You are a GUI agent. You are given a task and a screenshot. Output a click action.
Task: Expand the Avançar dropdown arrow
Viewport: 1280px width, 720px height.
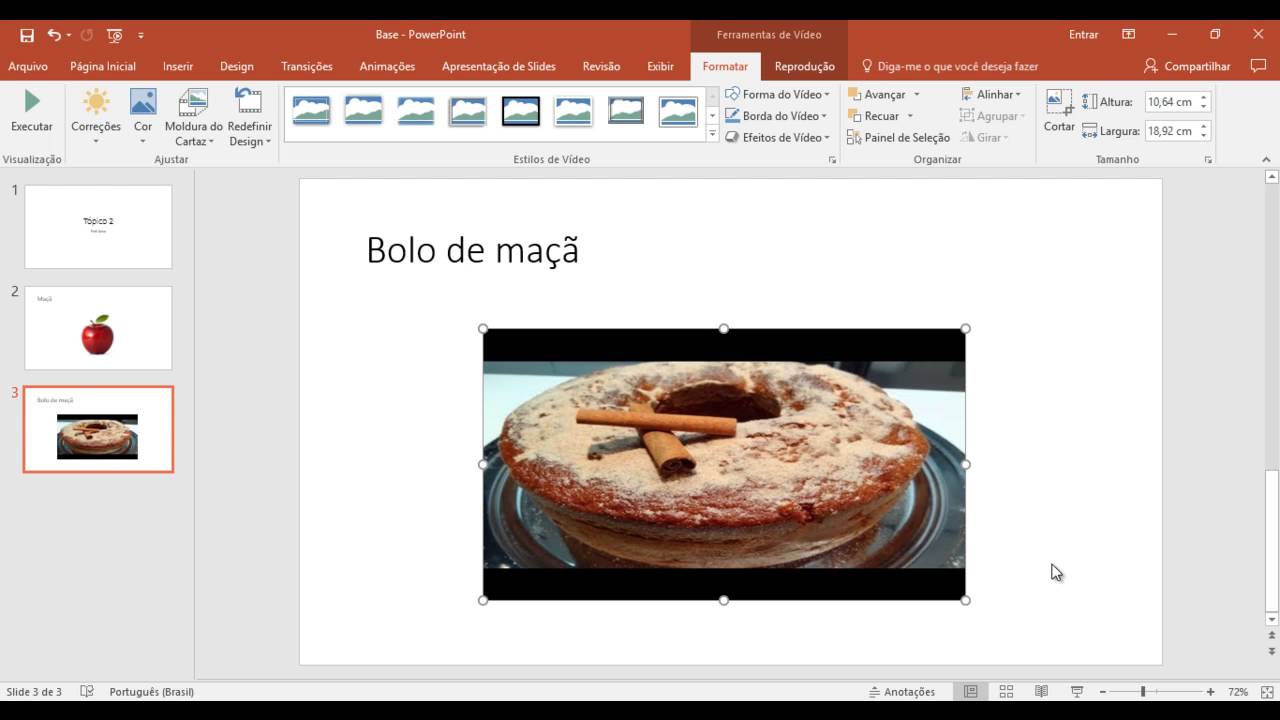pyautogui.click(x=916, y=94)
